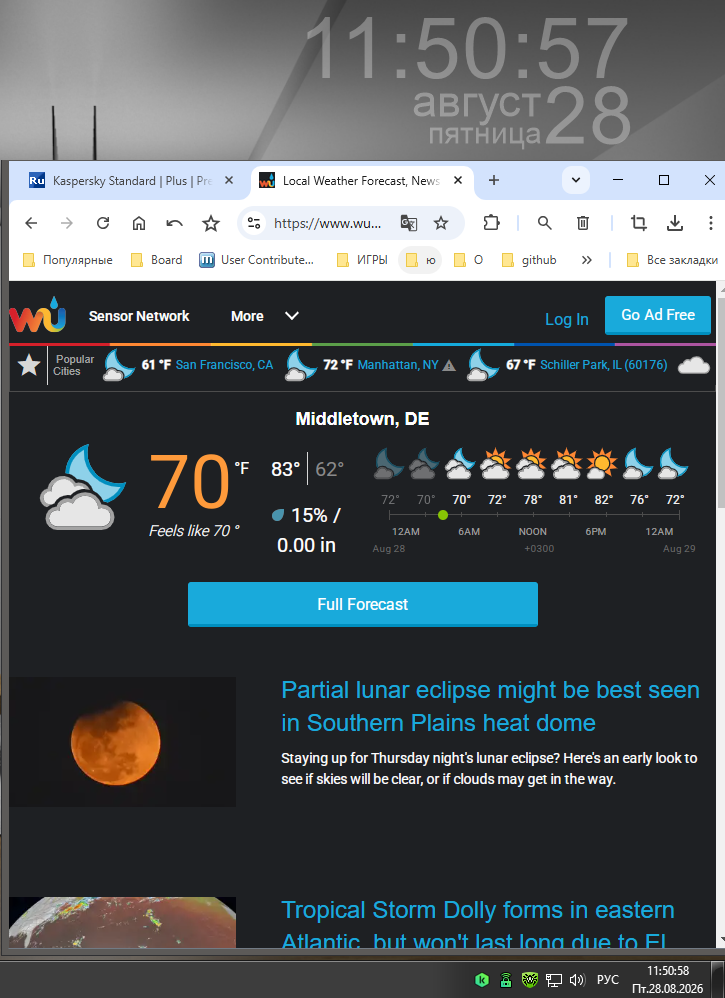
Task: Open Tropical Storm Dolly article headline
Action: [x=477, y=925]
